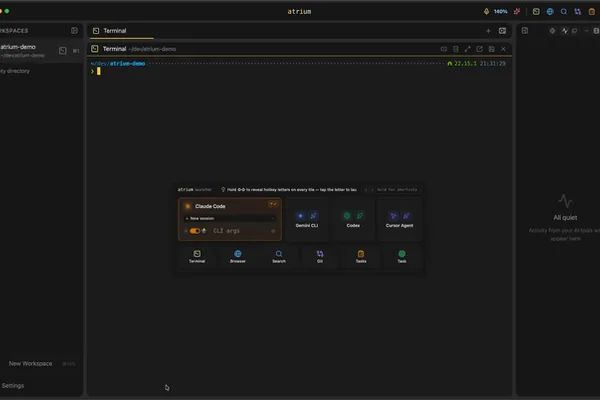The image size is (600, 400).
Task: Click New Workspace in the sidebar
Action: 31,363
